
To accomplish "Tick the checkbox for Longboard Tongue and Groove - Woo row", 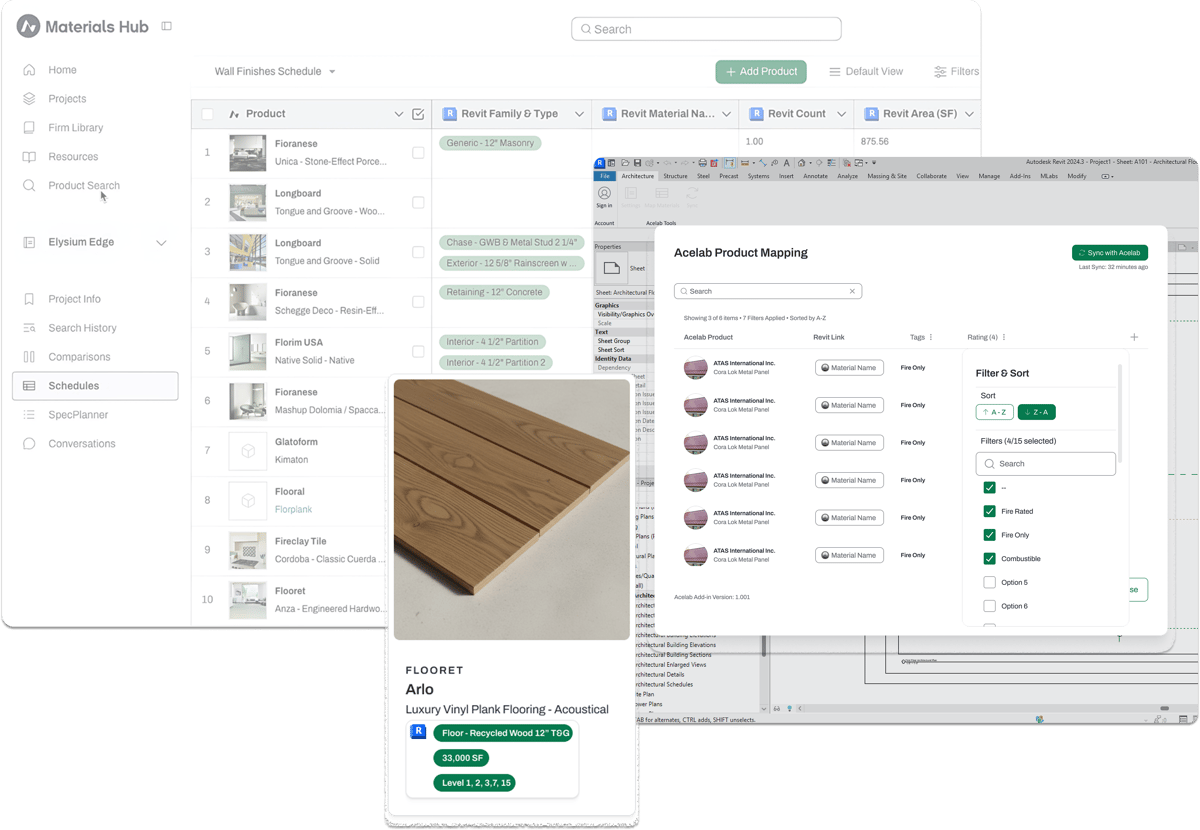I will point(418,202).
